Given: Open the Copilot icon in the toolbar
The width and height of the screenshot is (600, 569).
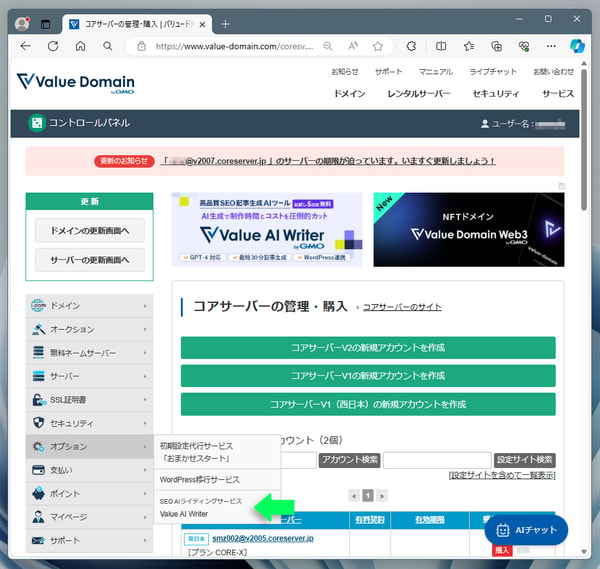Looking at the screenshot, I should pos(577,46).
